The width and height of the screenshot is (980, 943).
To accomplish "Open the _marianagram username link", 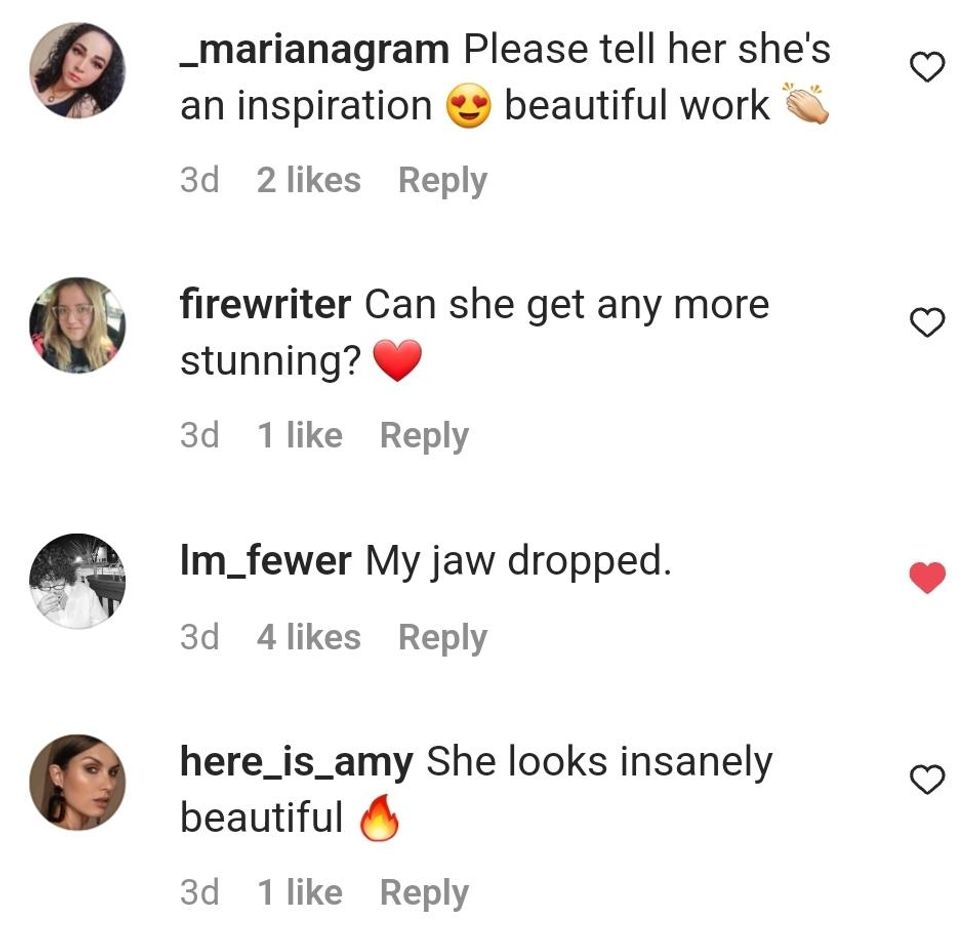I will click(x=314, y=49).
